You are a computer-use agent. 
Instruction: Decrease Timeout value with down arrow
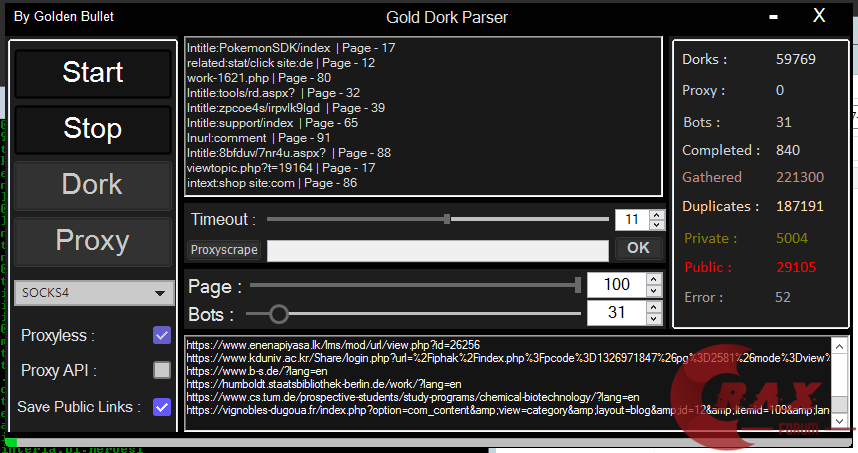coord(656,225)
